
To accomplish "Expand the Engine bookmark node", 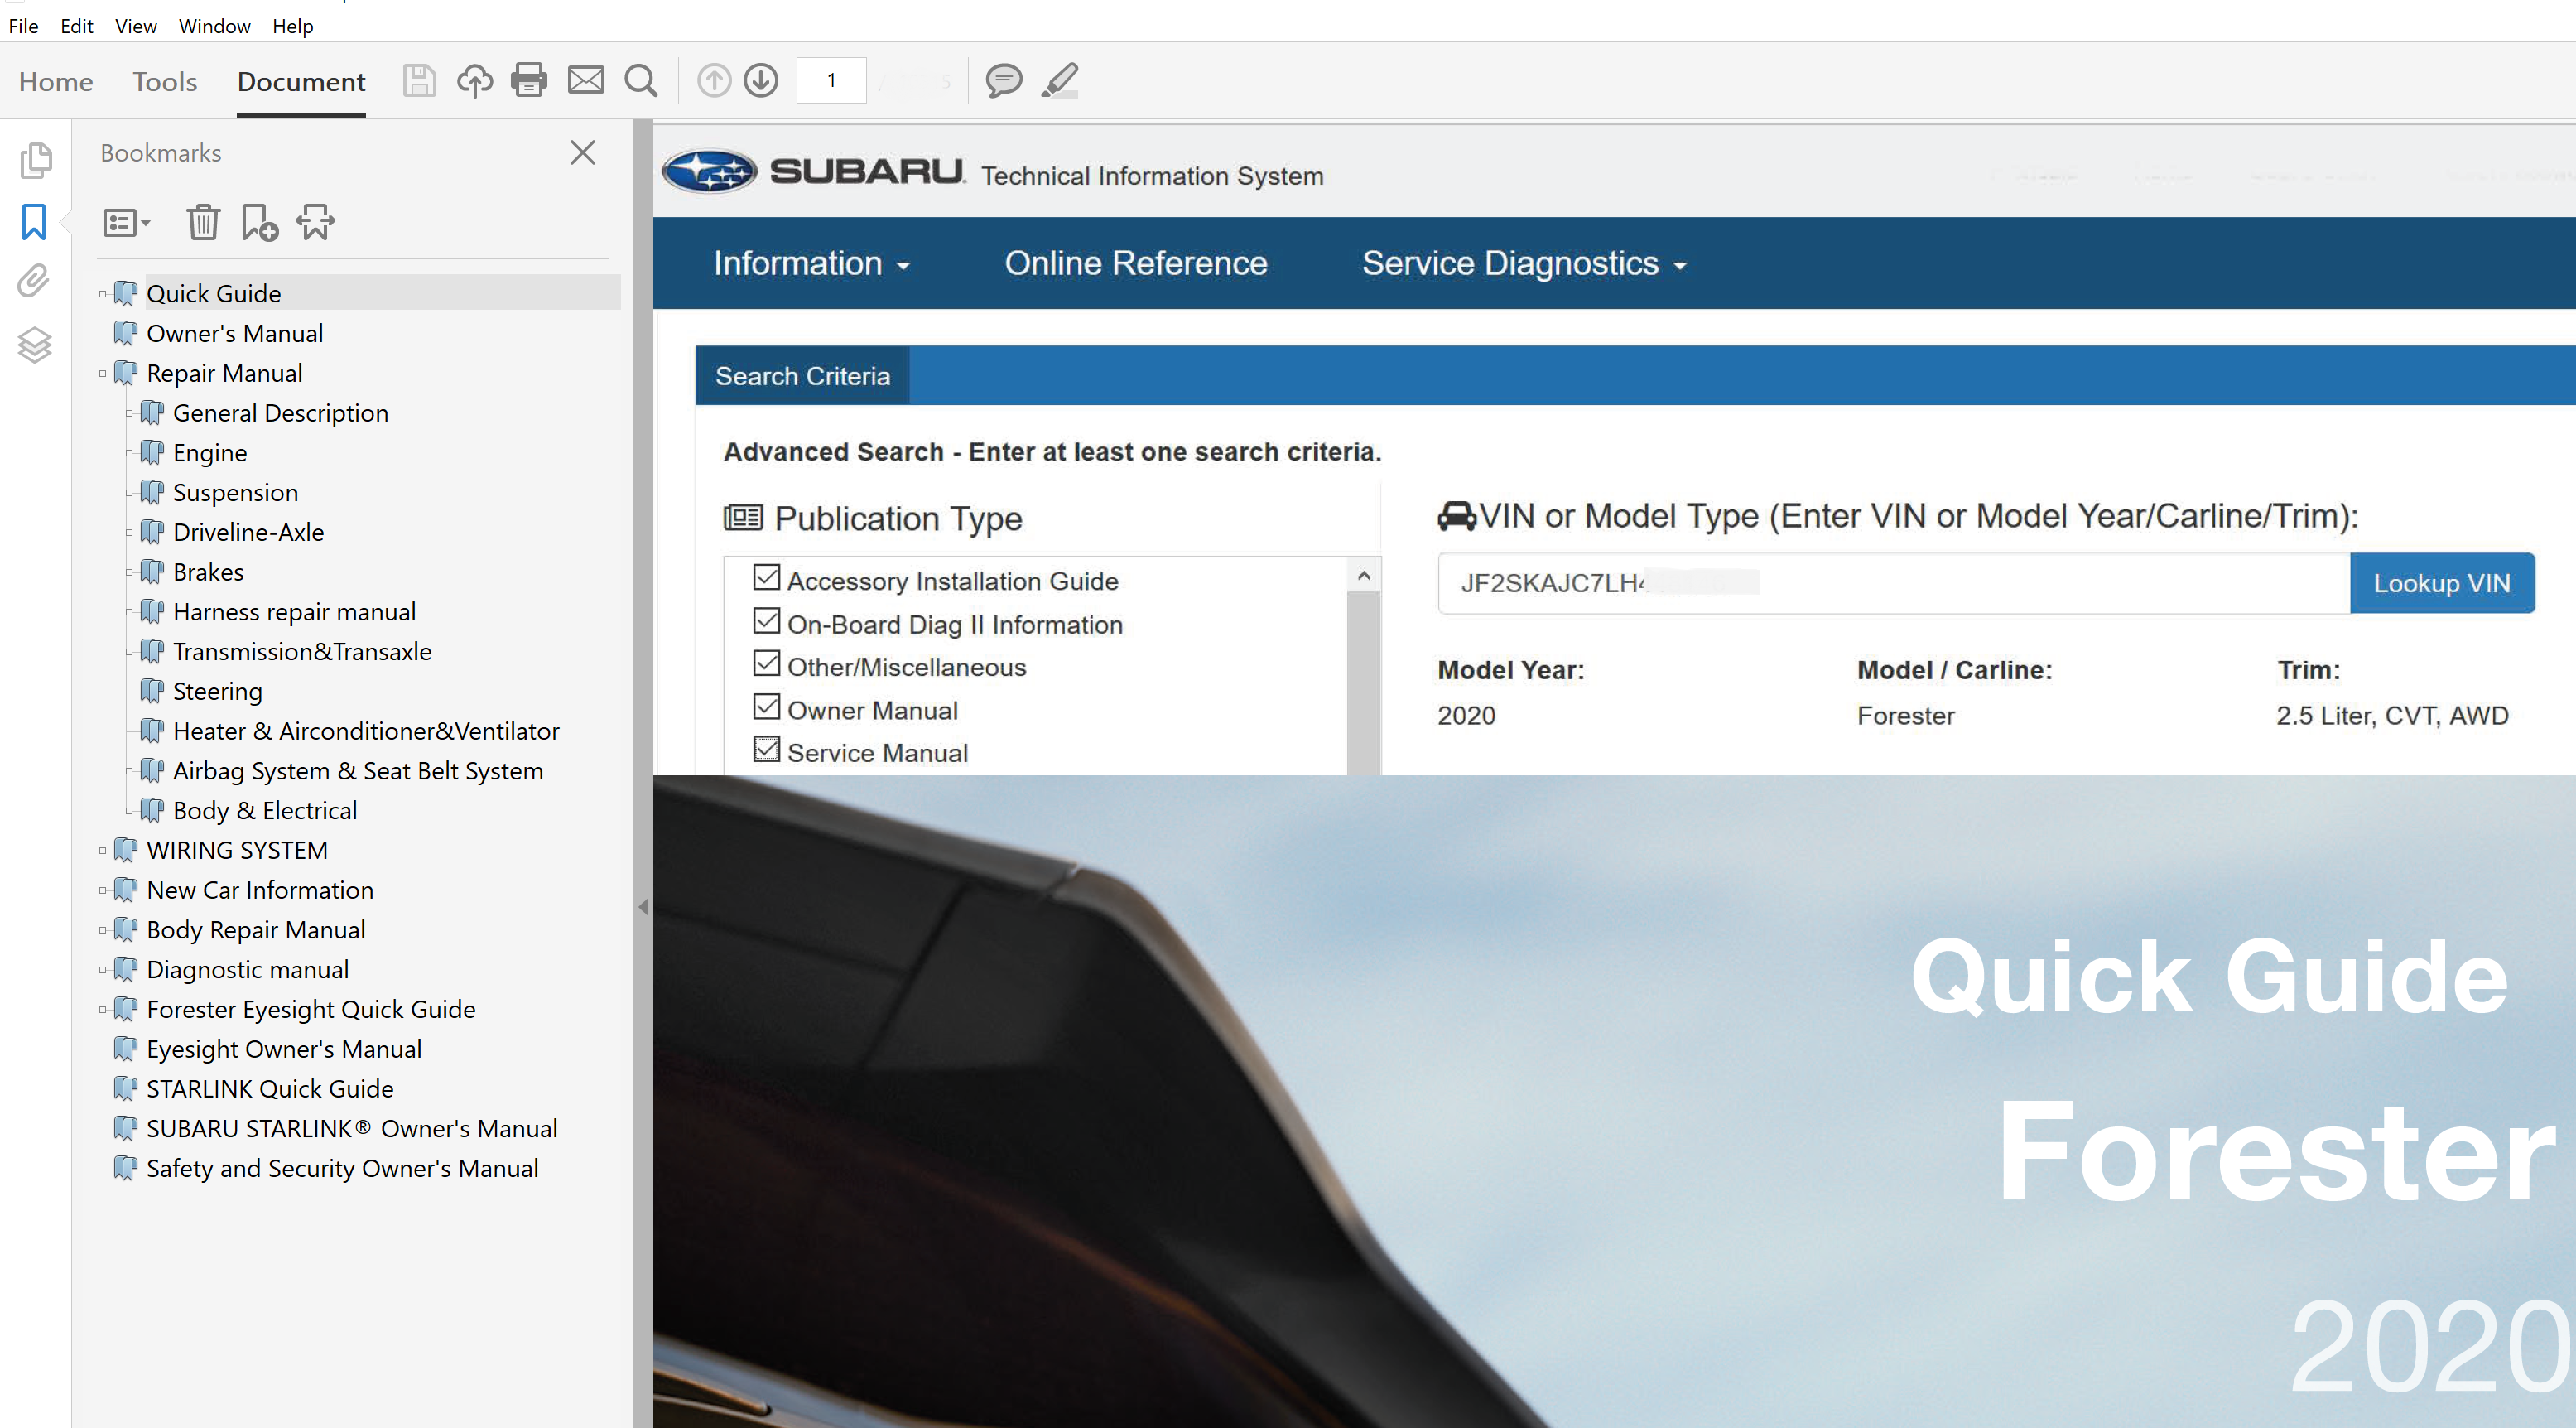I will [x=129, y=453].
